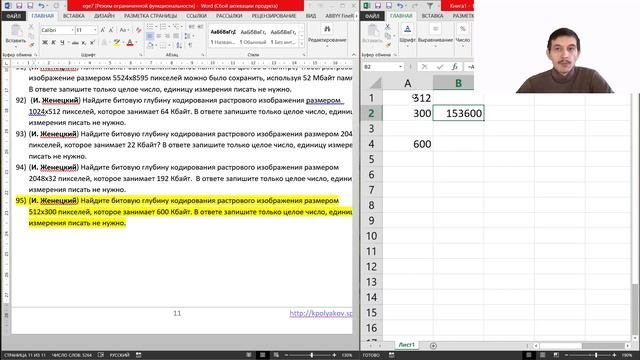This screenshot has height=360, width=640.
Task: Click Excel Select All corner triangle
Action: (375, 83)
